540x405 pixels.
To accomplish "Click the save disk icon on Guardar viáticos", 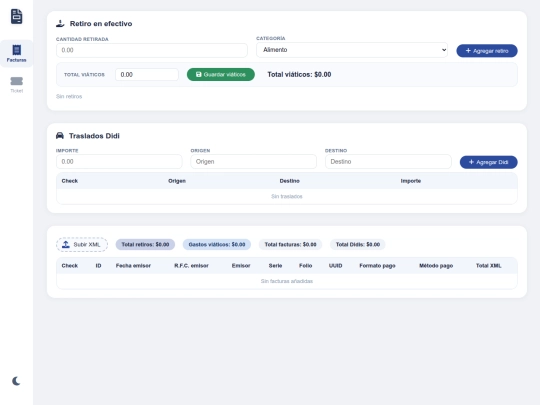I will [x=198, y=74].
